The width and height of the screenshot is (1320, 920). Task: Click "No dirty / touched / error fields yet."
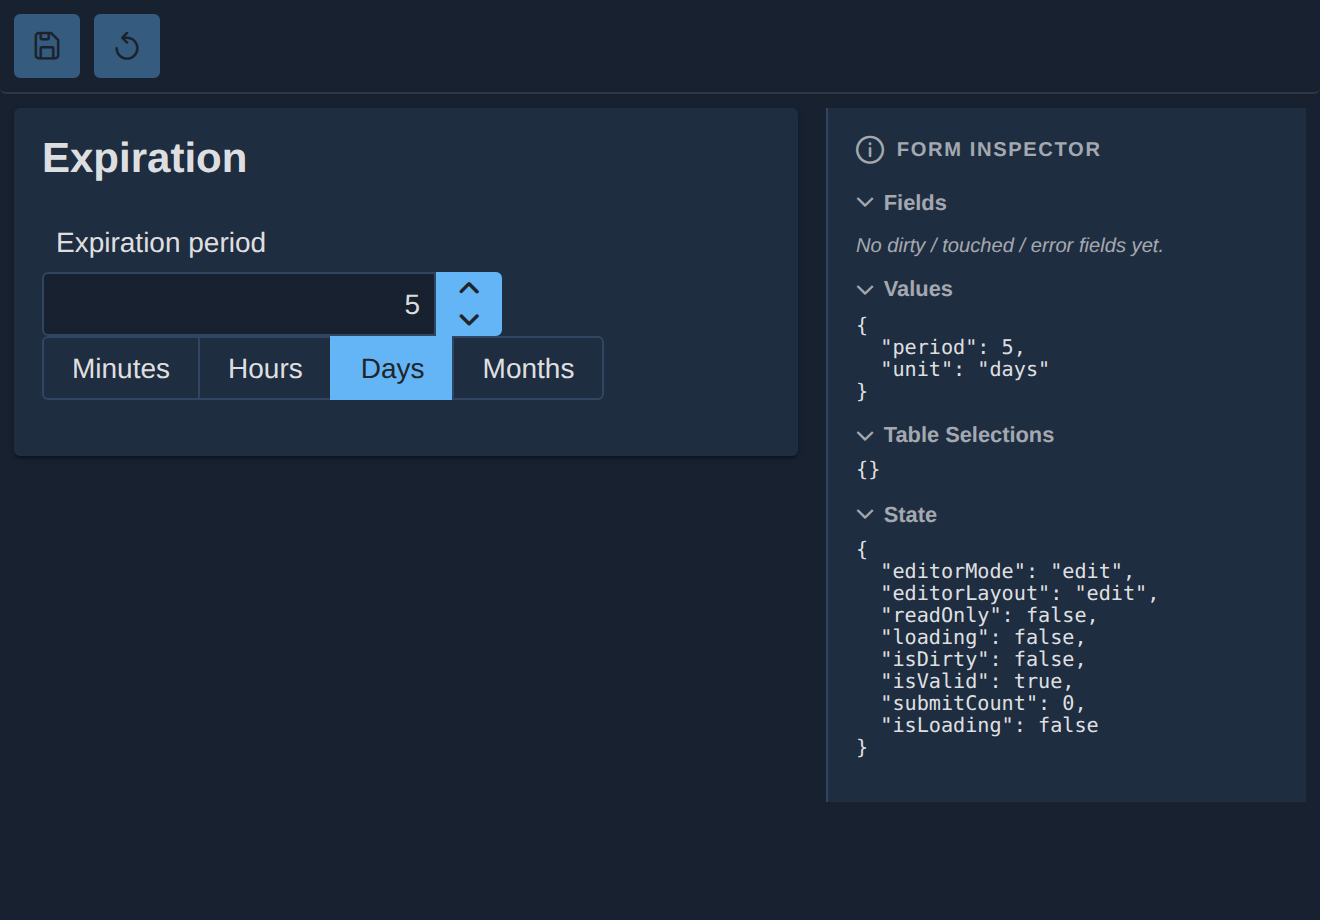click(x=1010, y=245)
